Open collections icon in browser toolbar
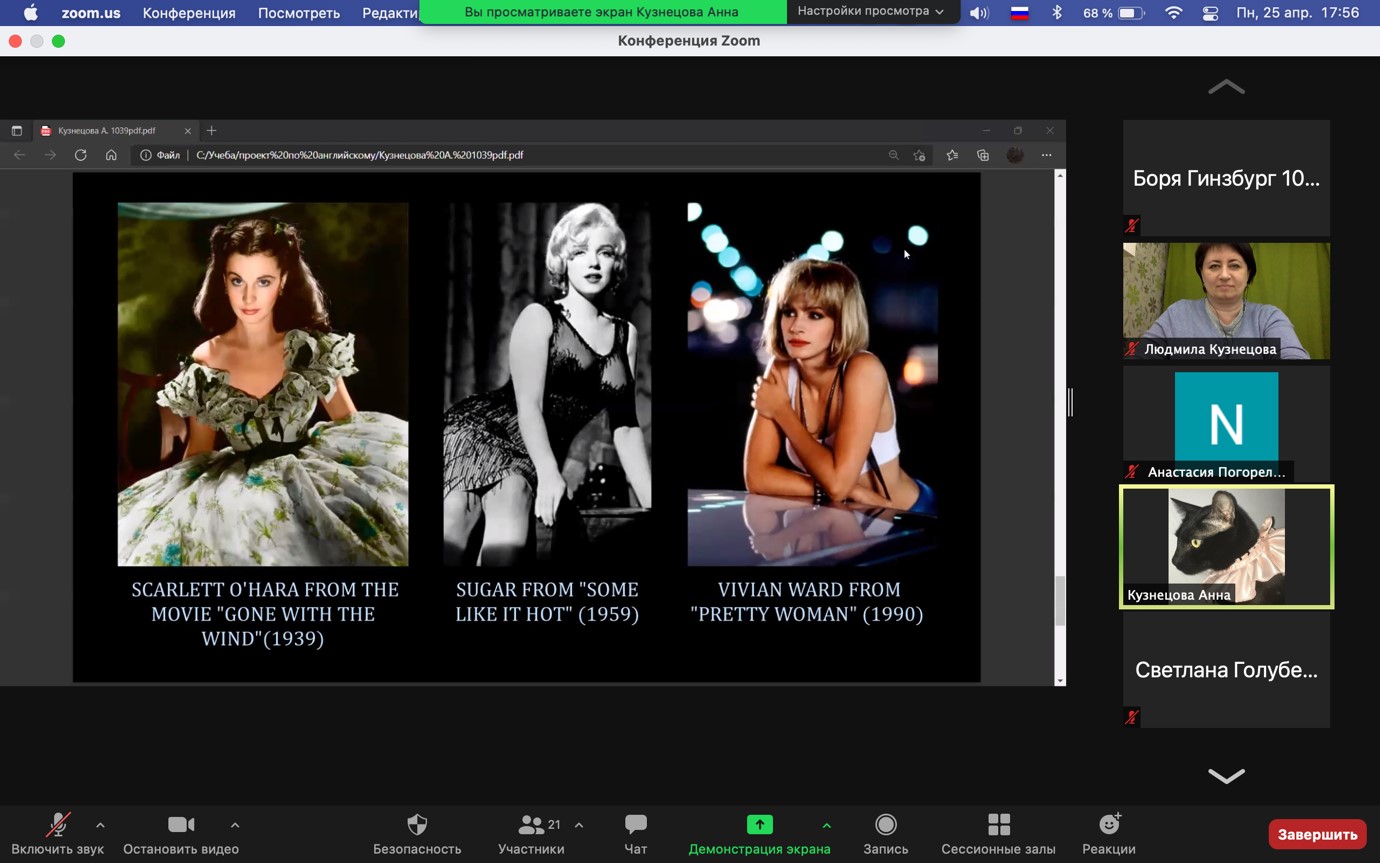Screen dimensions: 1380x863 [983, 155]
